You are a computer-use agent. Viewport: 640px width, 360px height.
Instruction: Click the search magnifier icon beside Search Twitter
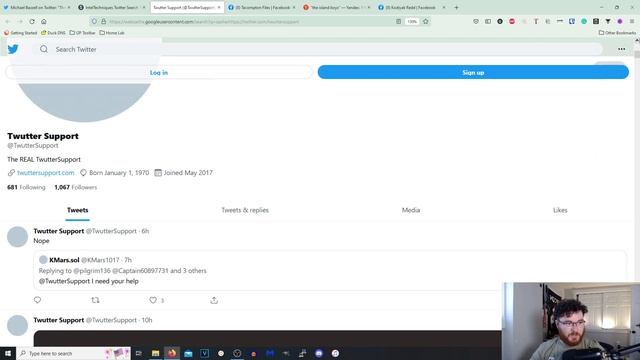point(44,49)
